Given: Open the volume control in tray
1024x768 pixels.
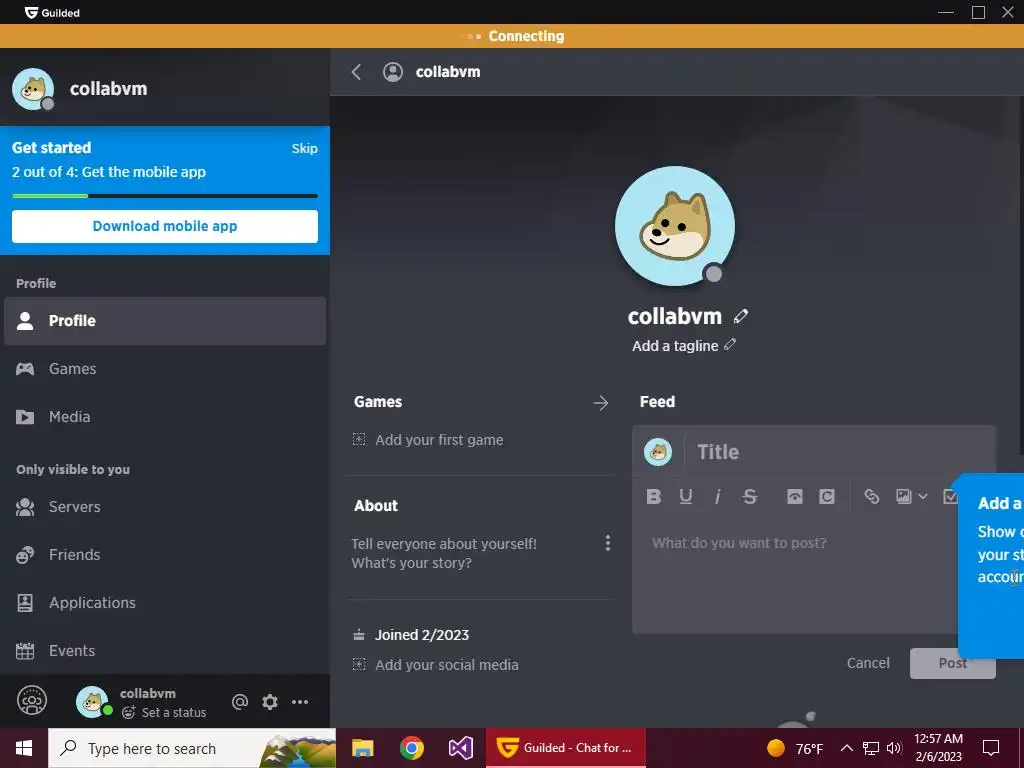Looking at the screenshot, I should pyautogui.click(x=894, y=748).
